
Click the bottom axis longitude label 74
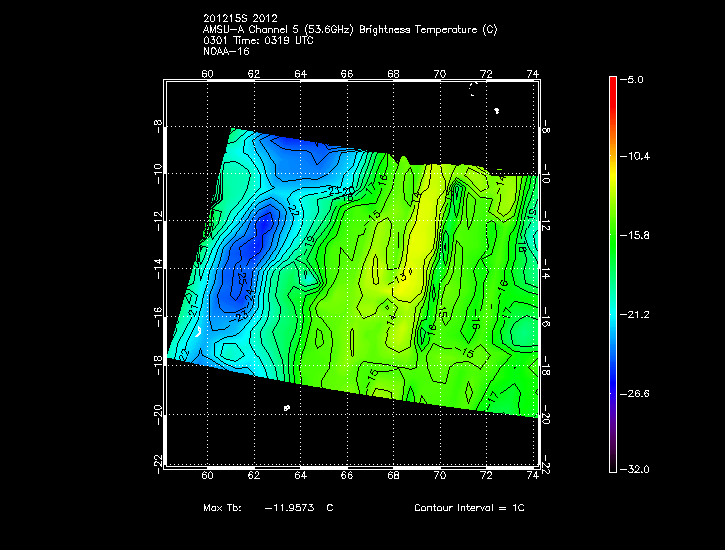pyautogui.click(x=533, y=476)
